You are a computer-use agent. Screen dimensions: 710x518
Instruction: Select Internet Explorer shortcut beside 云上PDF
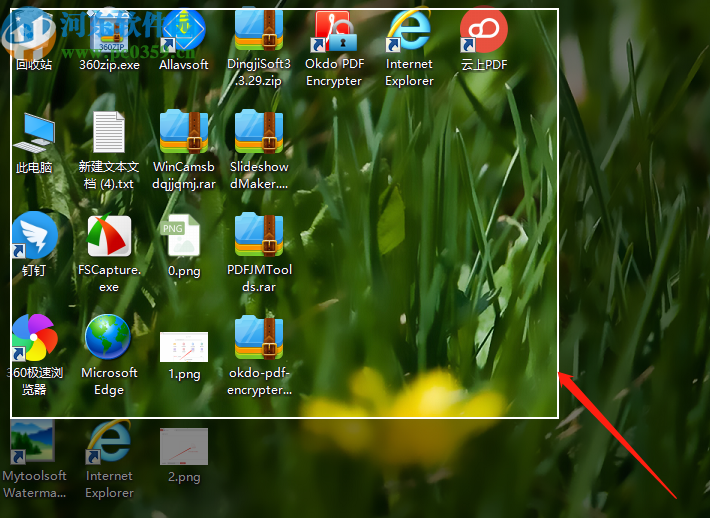pyautogui.click(x=409, y=48)
